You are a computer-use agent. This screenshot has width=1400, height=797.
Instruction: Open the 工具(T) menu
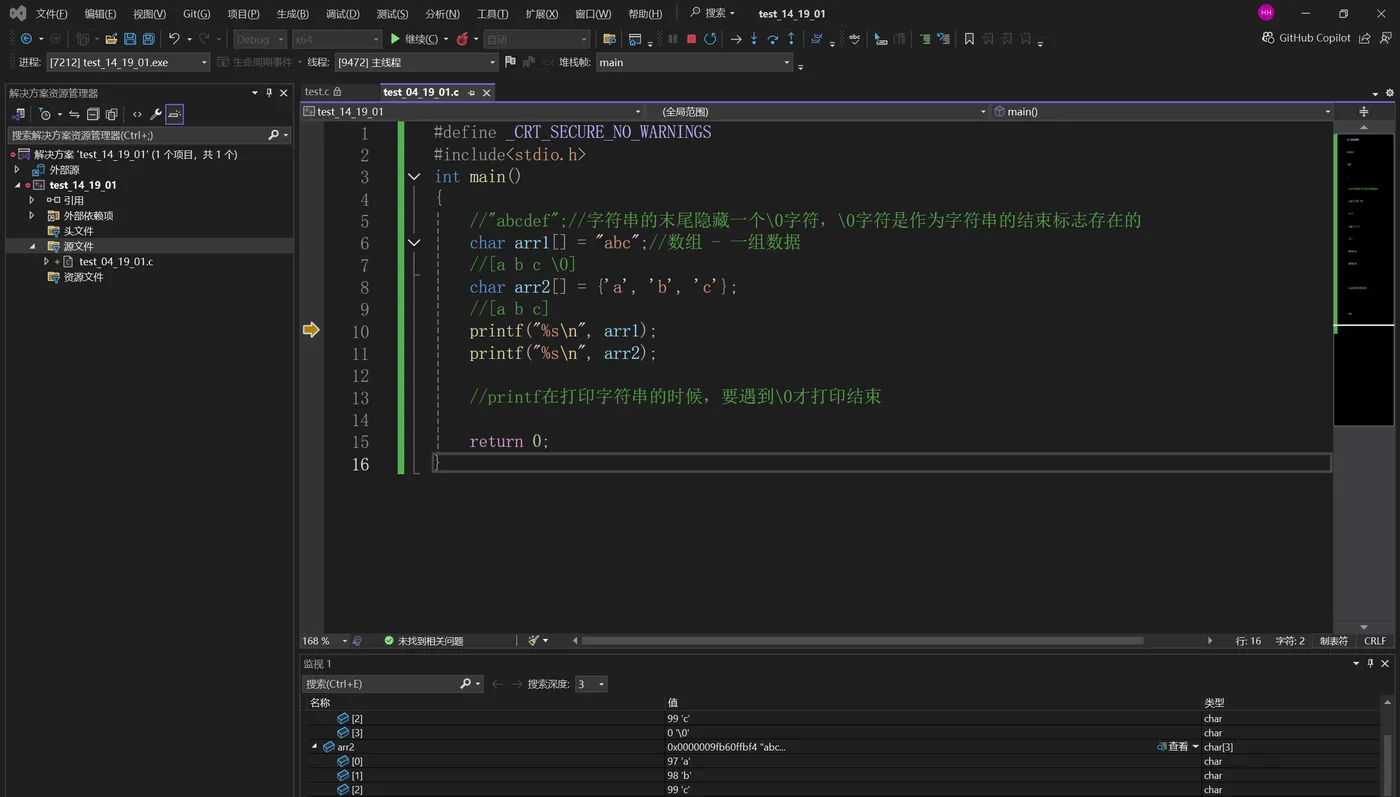pos(493,14)
